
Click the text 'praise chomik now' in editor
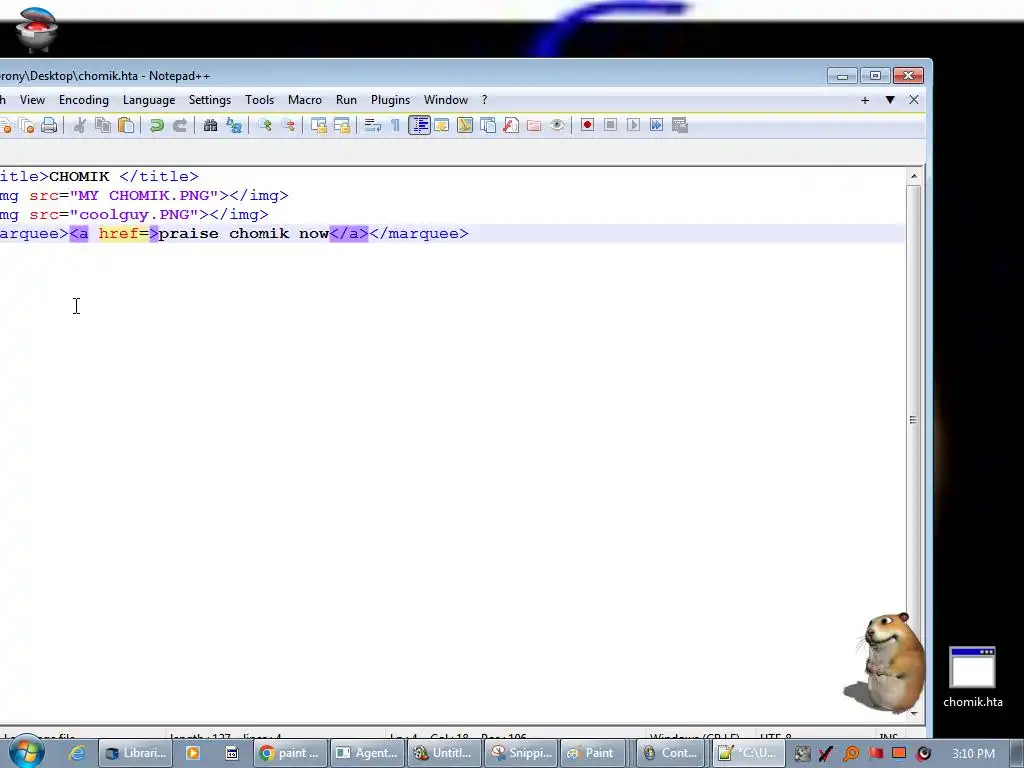click(244, 234)
